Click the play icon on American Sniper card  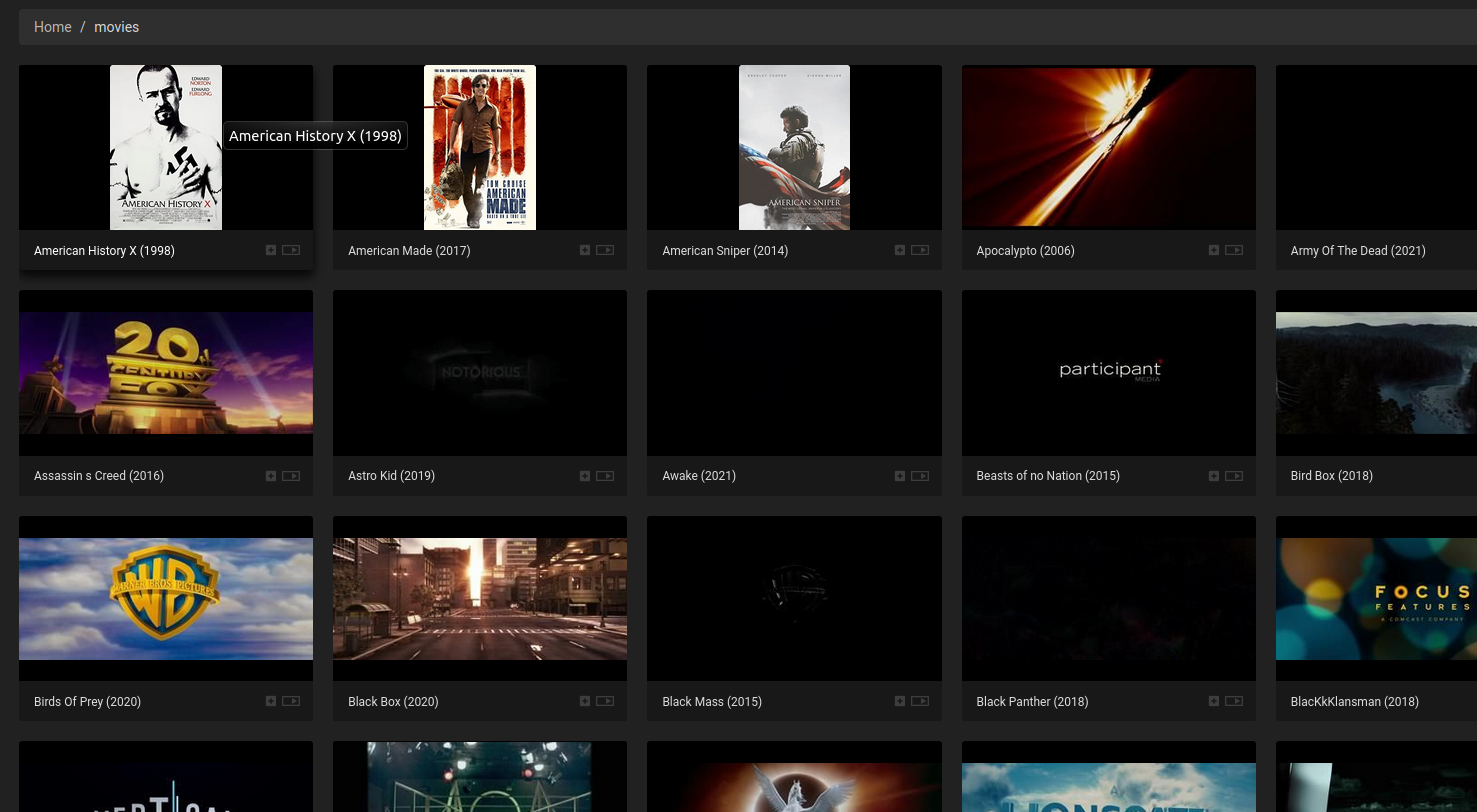(x=920, y=250)
